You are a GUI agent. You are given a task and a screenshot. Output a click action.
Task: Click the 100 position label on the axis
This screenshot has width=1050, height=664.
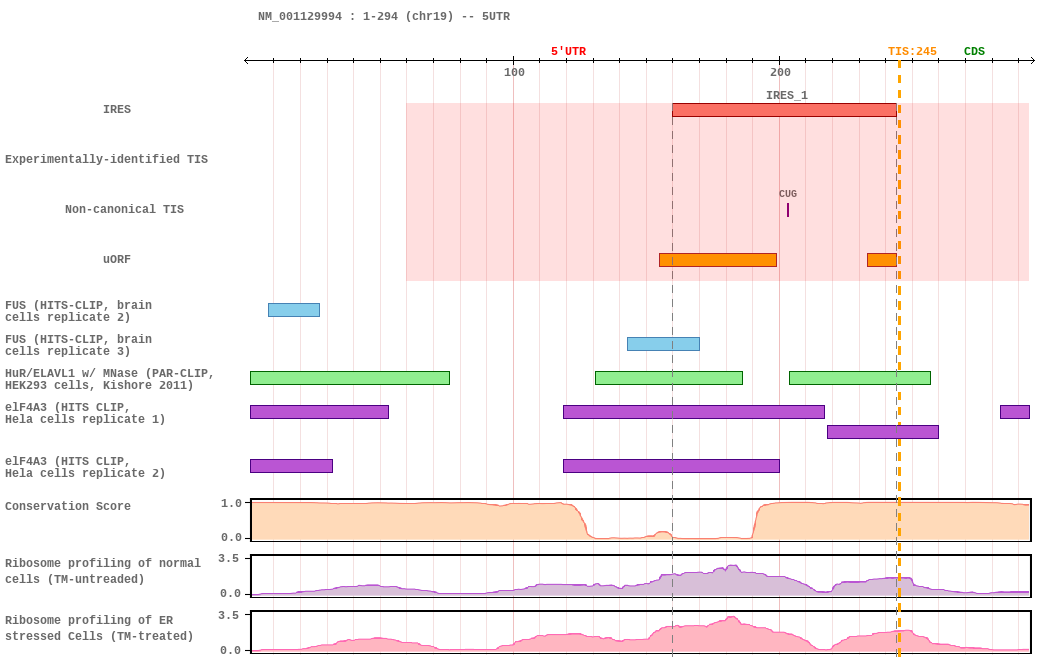(x=514, y=72)
